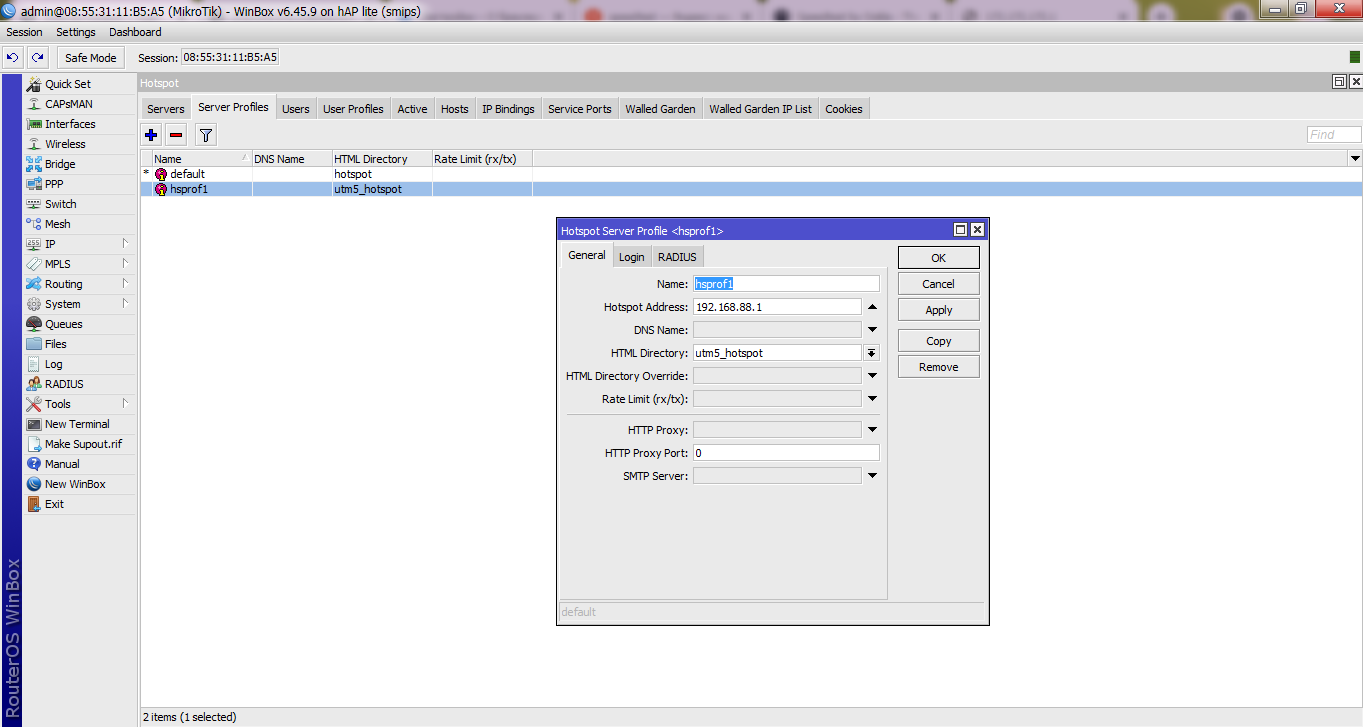Expand the DNS Name field arrow
This screenshot has height=727, width=1363.
pyautogui.click(x=872, y=330)
